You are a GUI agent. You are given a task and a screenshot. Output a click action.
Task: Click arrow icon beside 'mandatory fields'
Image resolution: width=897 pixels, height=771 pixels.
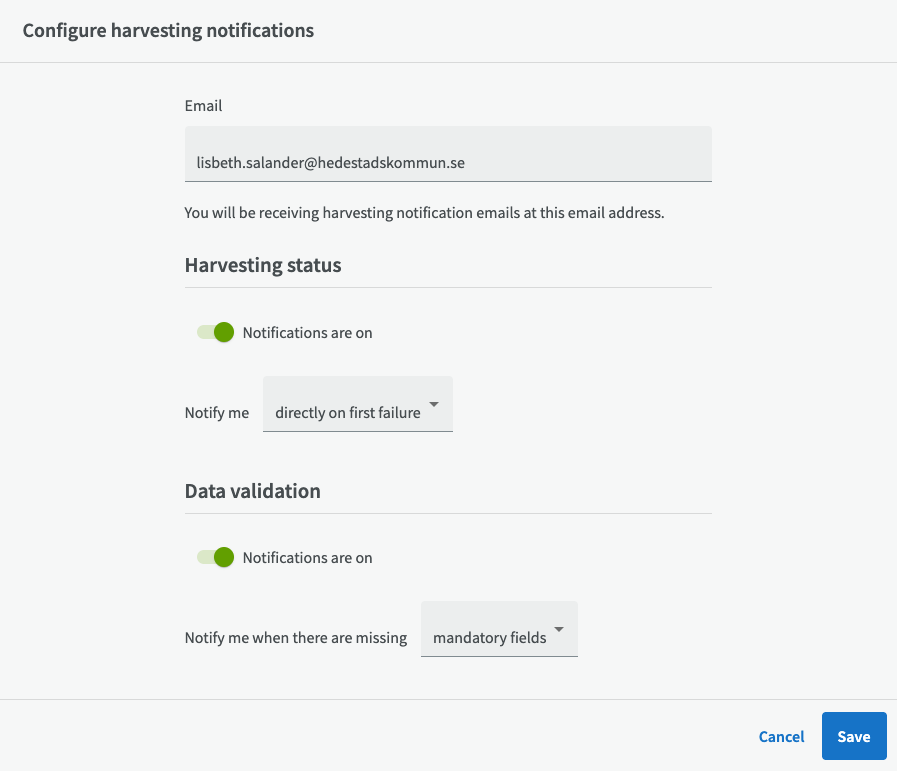point(559,629)
